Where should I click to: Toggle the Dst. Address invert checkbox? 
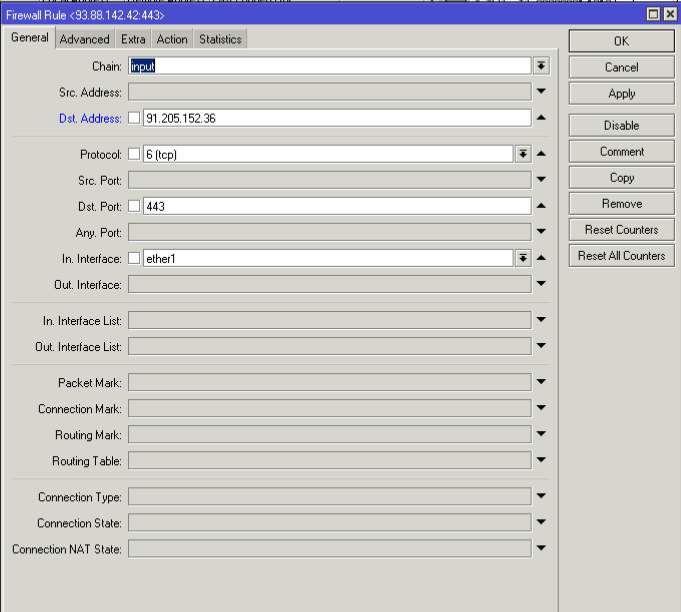point(134,118)
